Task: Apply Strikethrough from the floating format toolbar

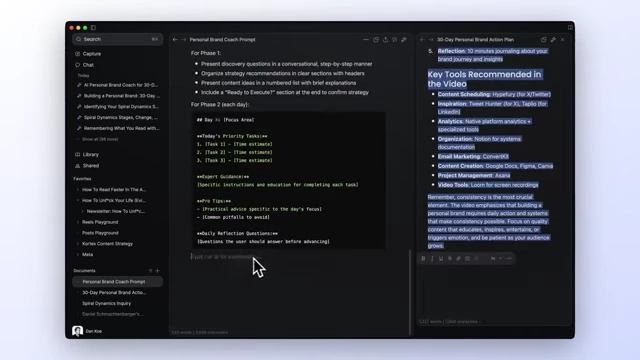Action: pos(450,258)
